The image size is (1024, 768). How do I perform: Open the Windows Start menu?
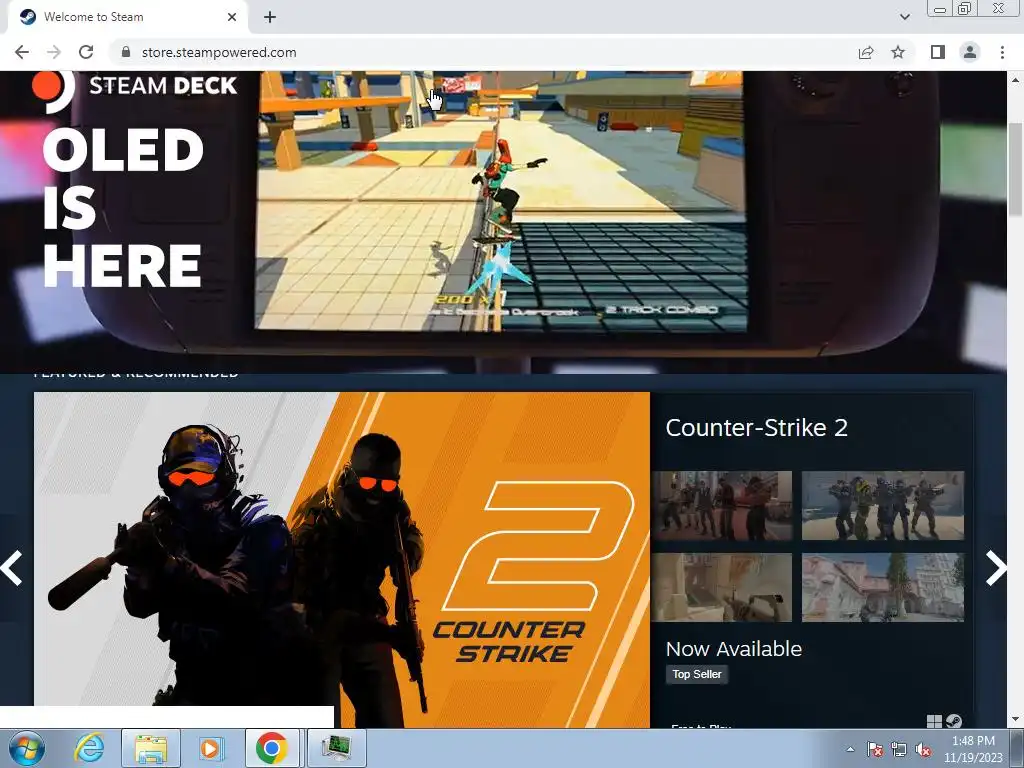[x=26, y=748]
